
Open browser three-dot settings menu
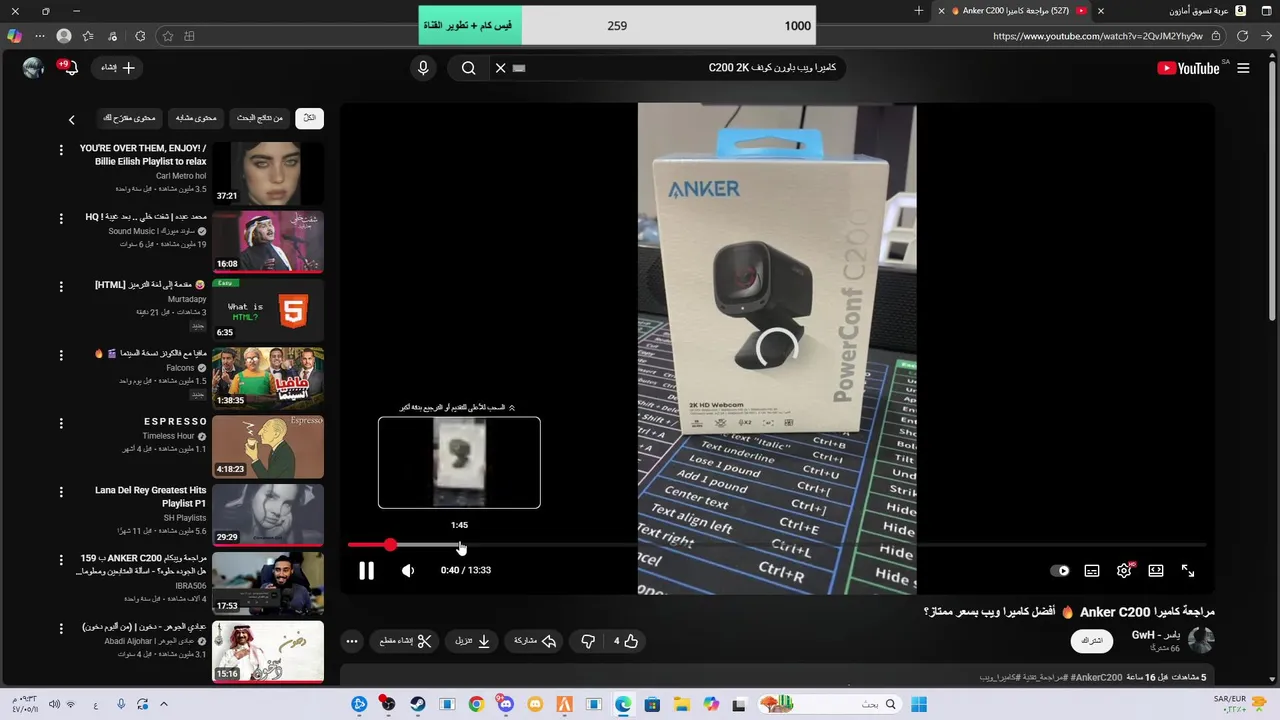39,36
